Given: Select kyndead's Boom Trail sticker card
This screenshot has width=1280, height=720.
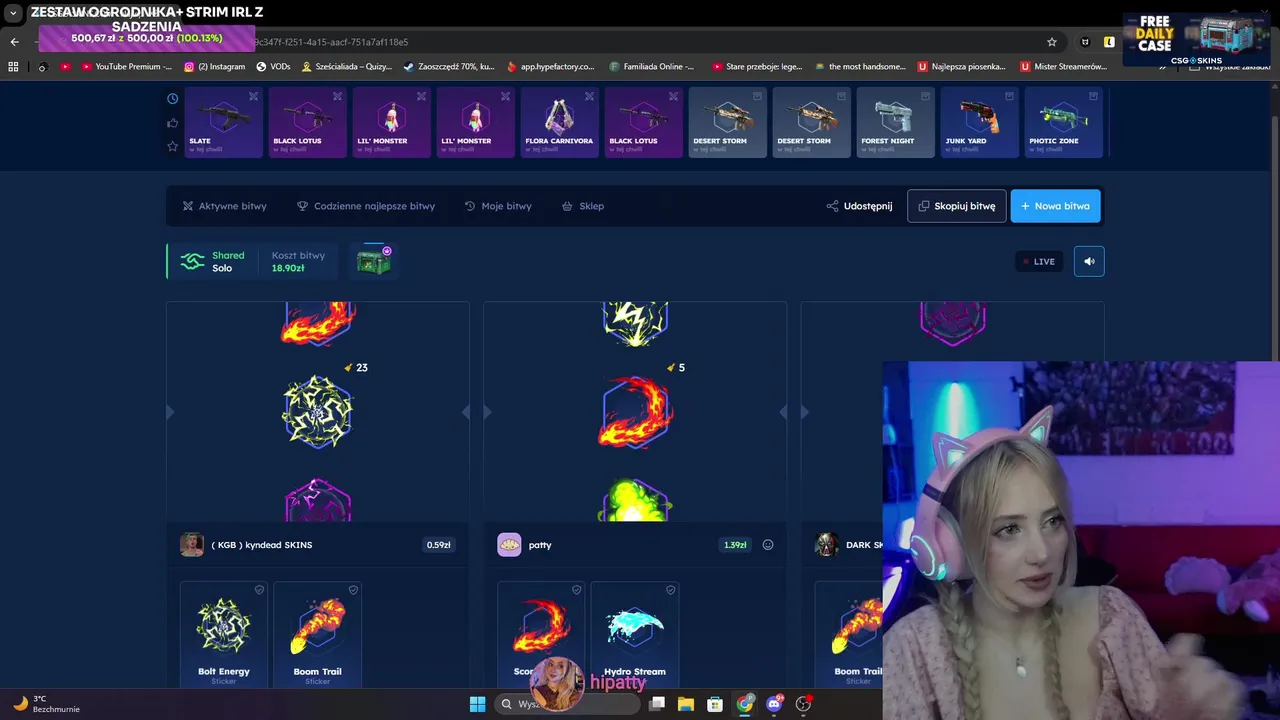Looking at the screenshot, I should point(318,635).
